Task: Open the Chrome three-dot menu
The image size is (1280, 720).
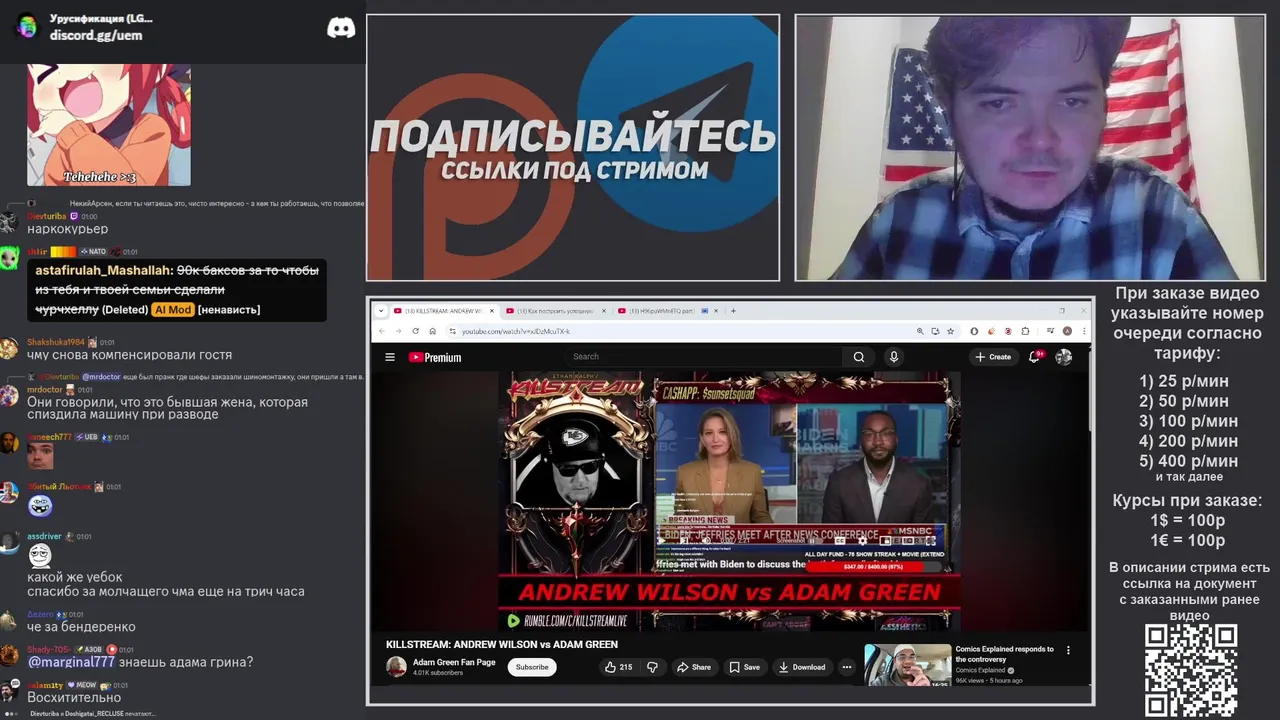Action: click(x=1082, y=331)
